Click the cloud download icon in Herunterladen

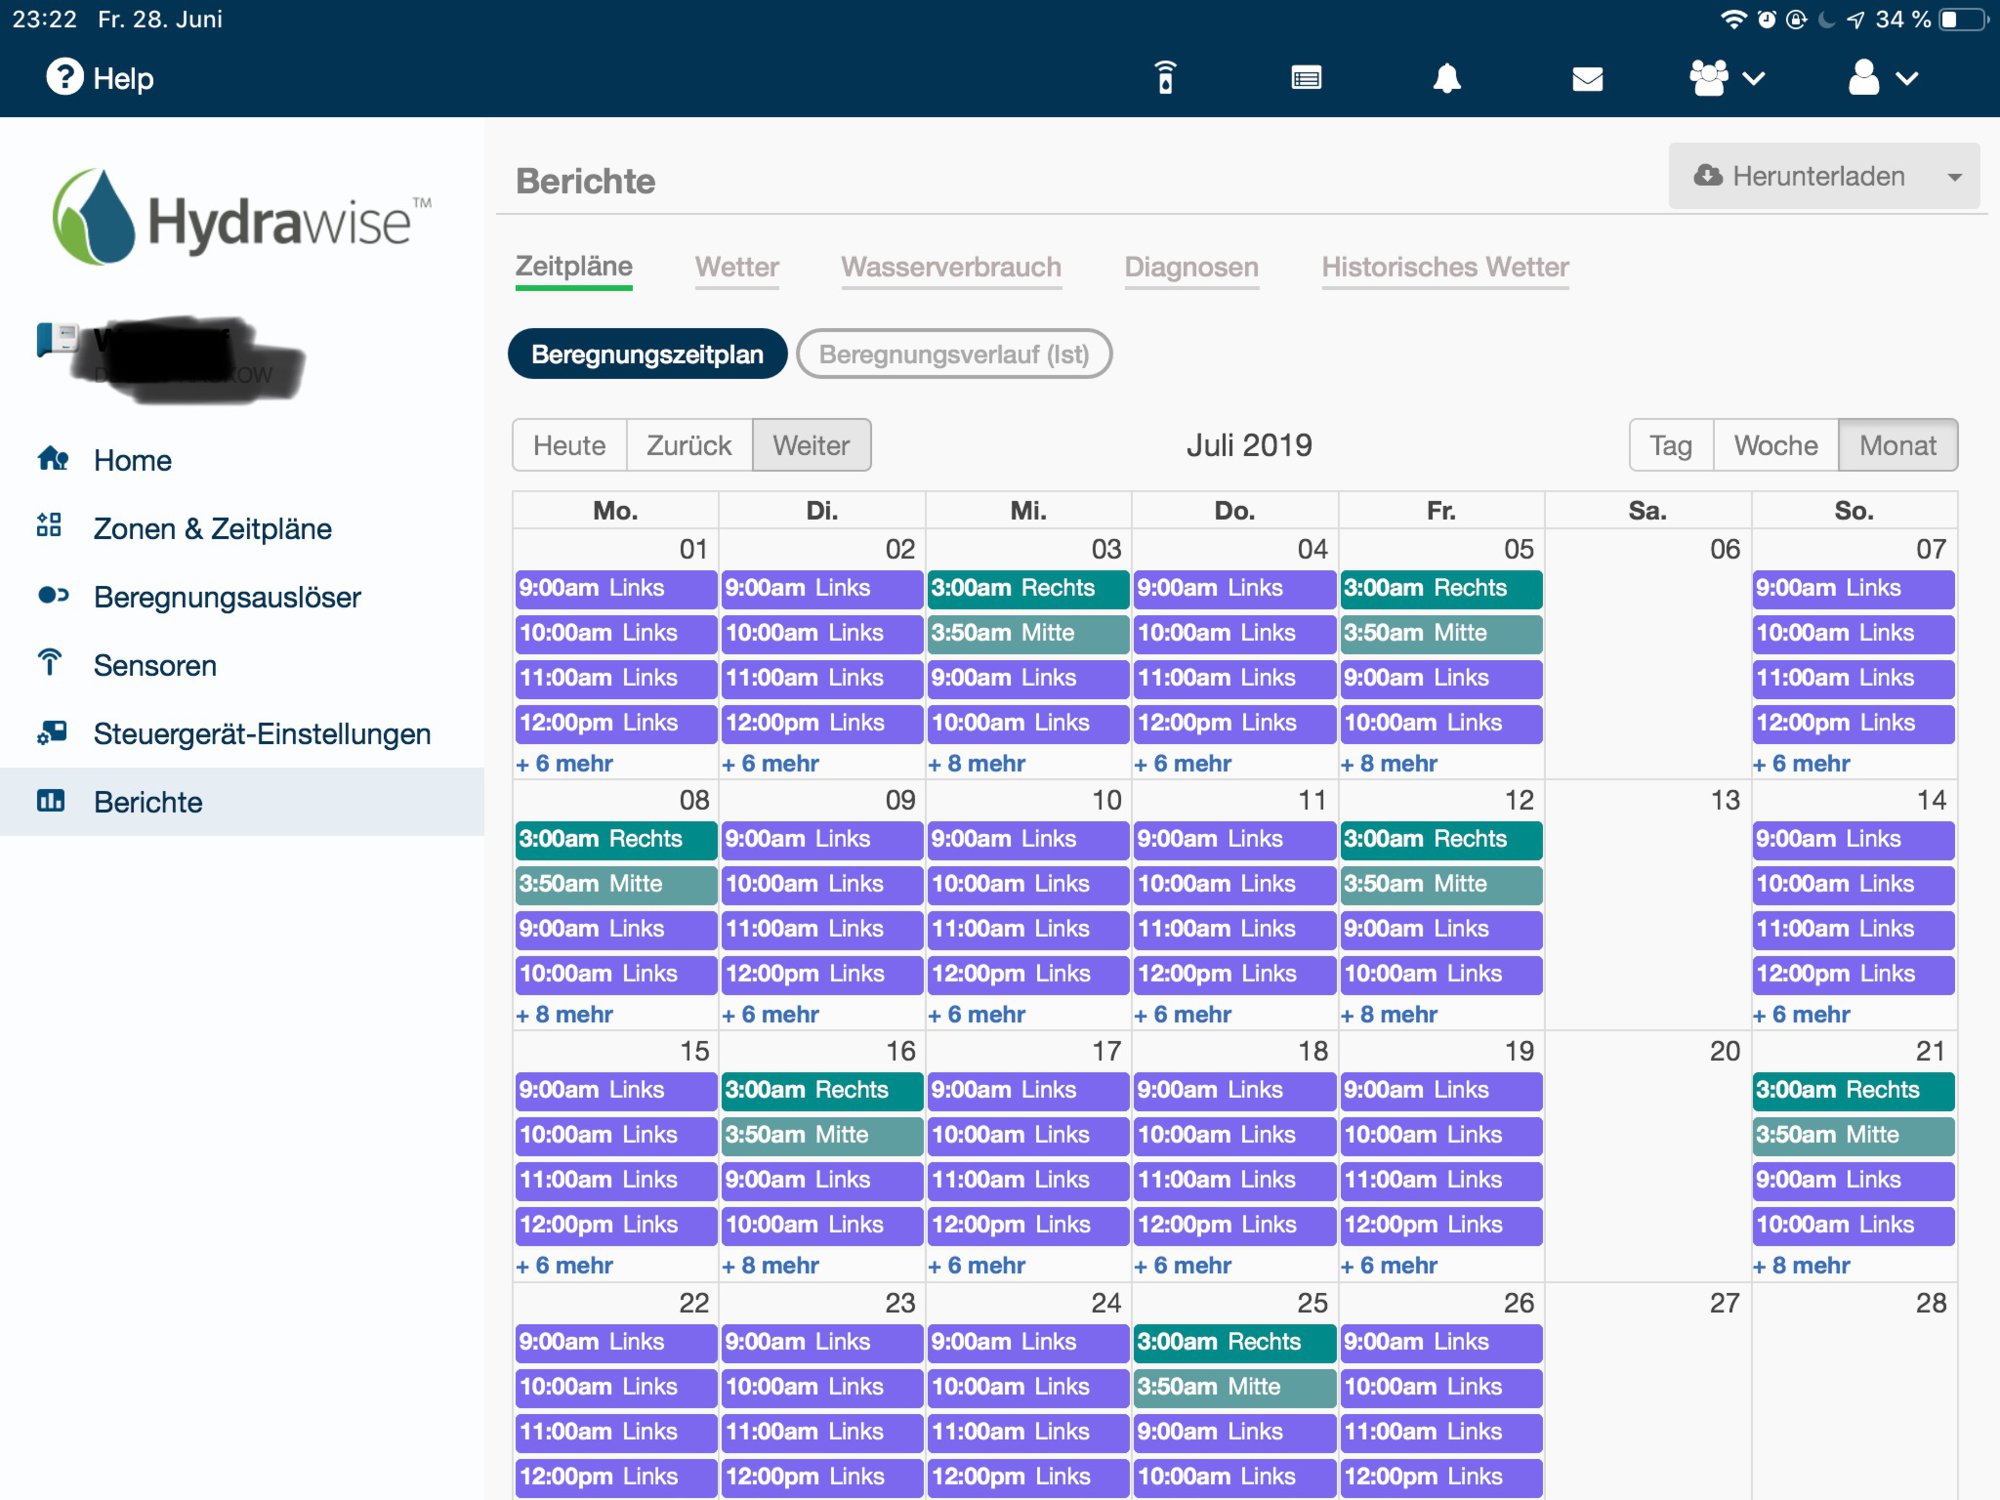(x=1708, y=176)
